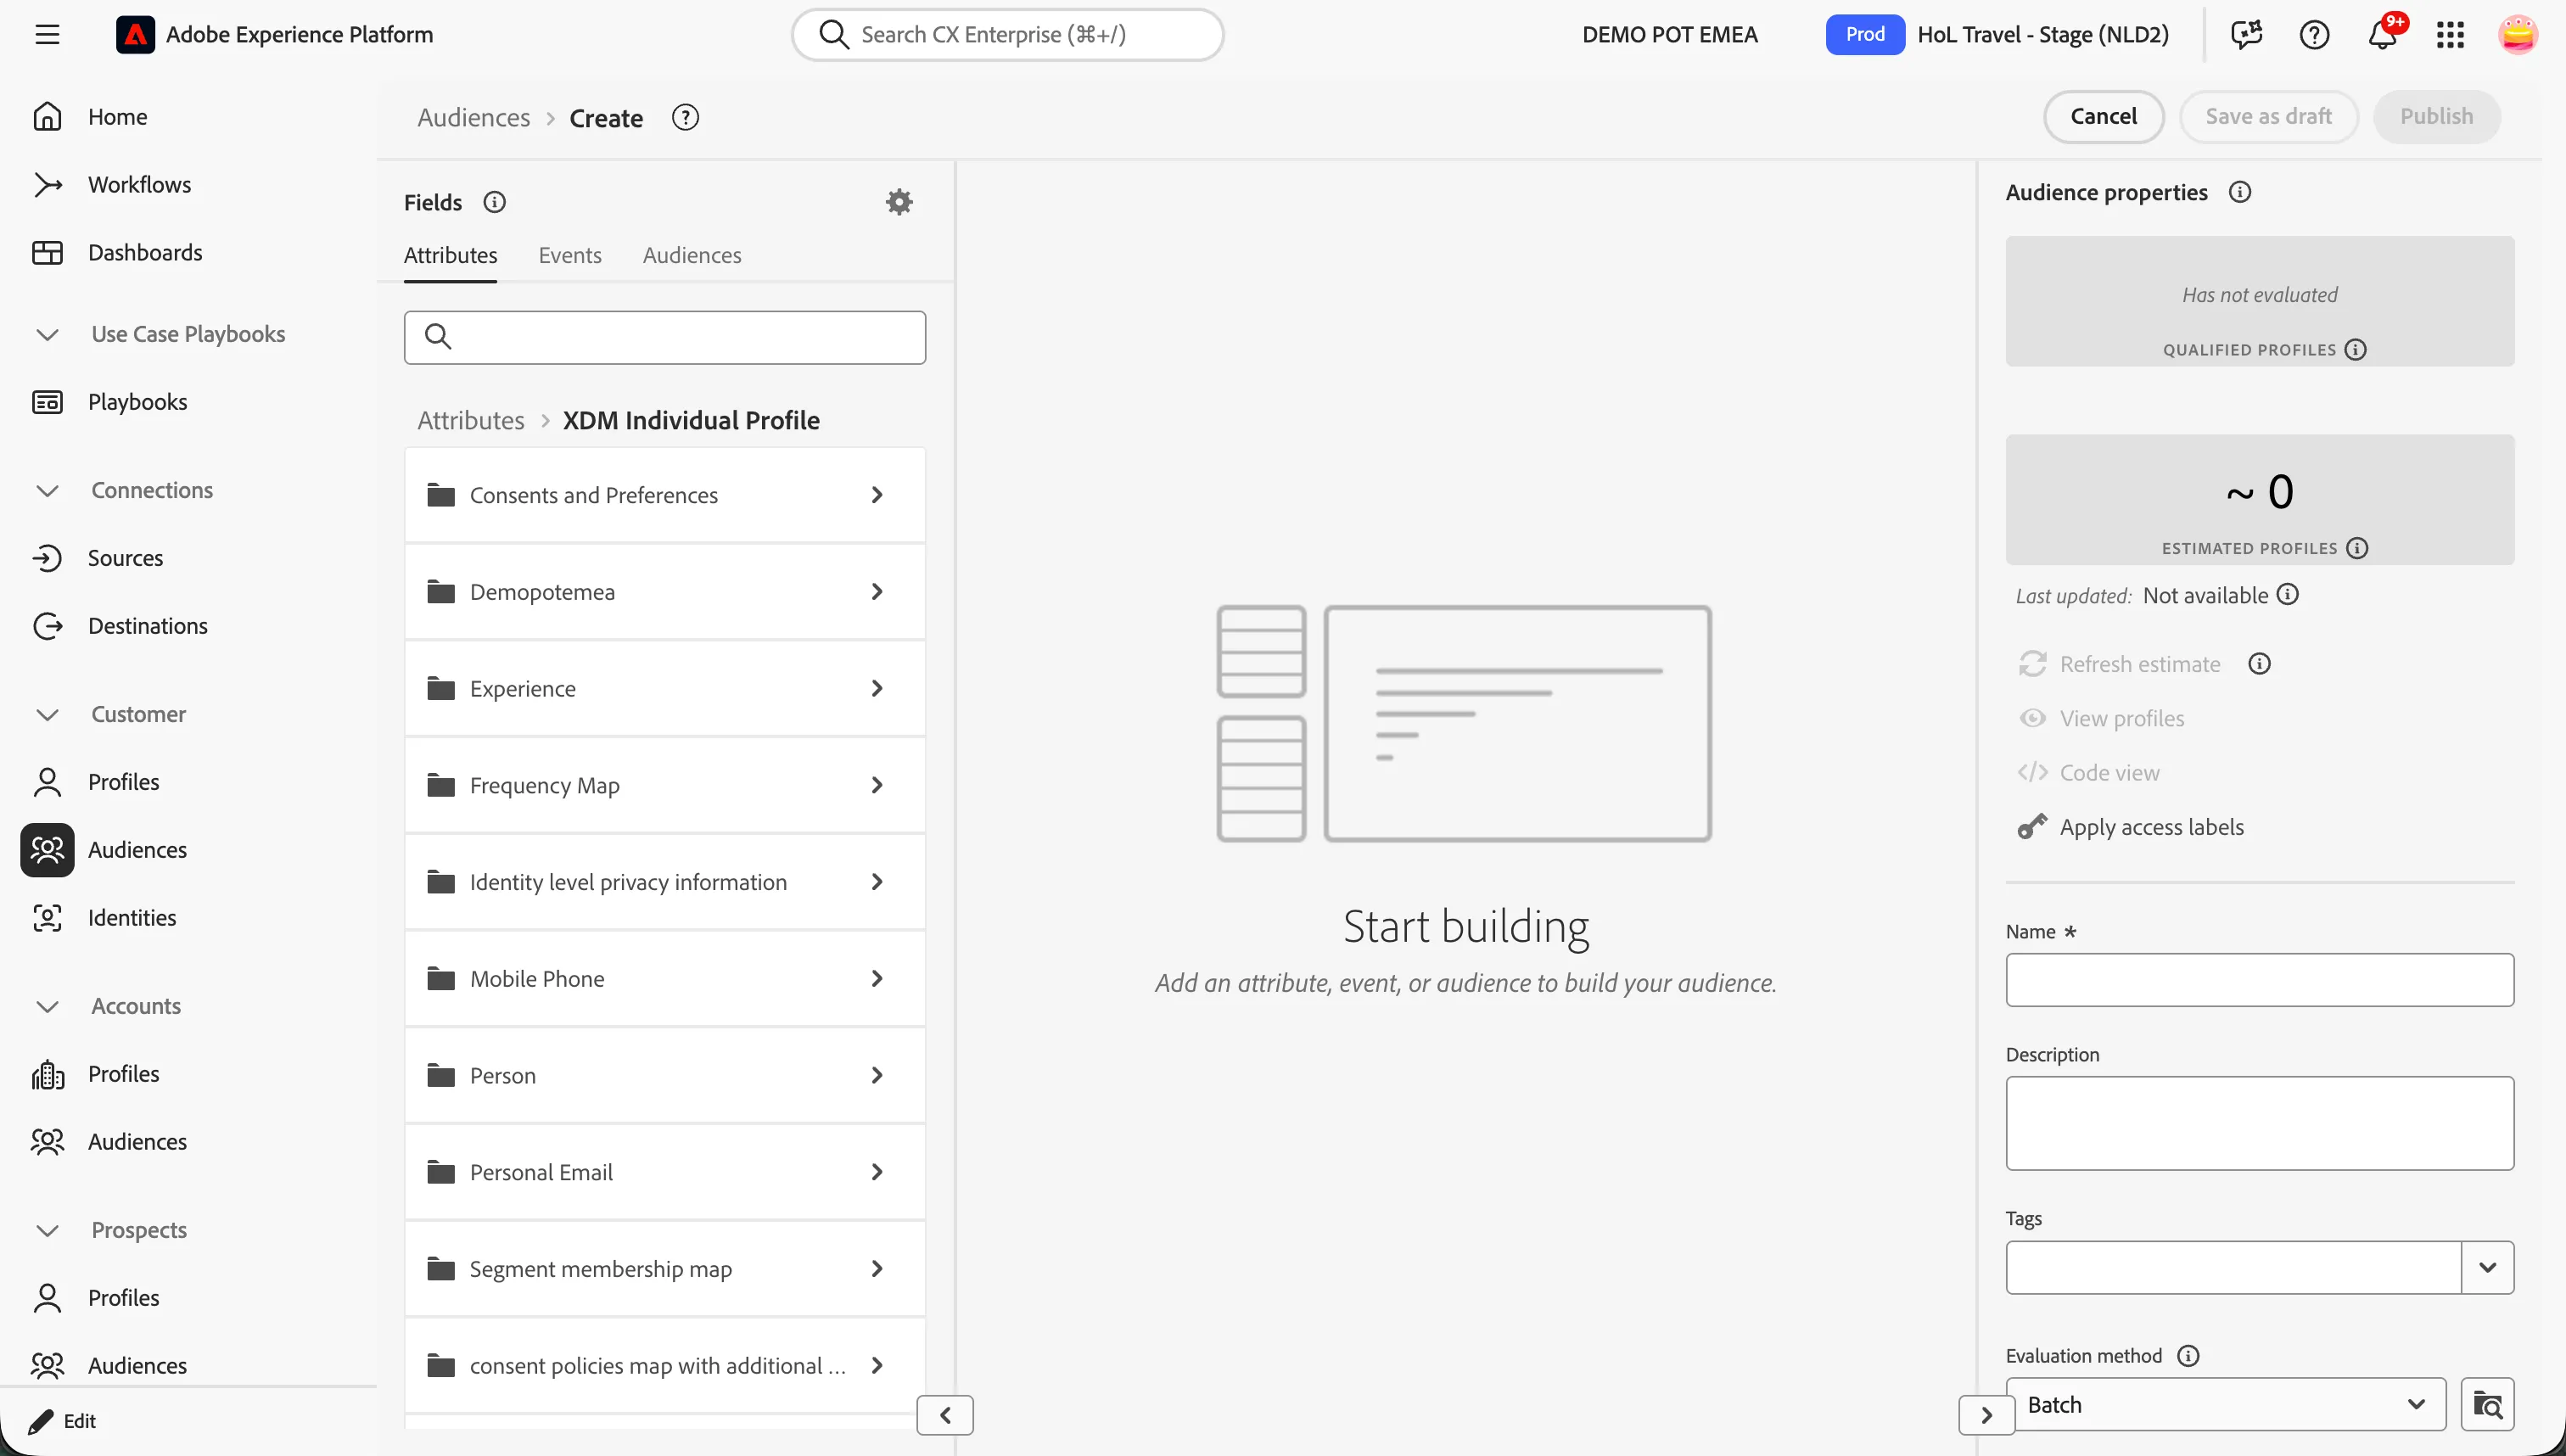Click the Adobe Experience Platform logo
Viewport: 2566px width, 1456px height.
pos(135,35)
